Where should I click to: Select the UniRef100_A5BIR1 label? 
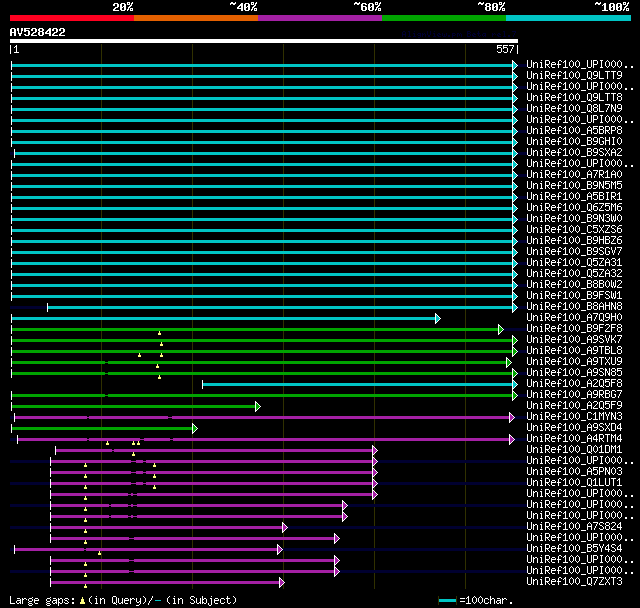[574, 197]
